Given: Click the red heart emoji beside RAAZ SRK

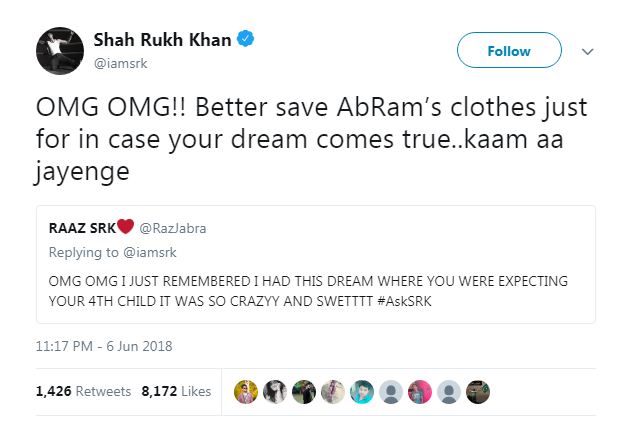Looking at the screenshot, I should click(x=127, y=227).
